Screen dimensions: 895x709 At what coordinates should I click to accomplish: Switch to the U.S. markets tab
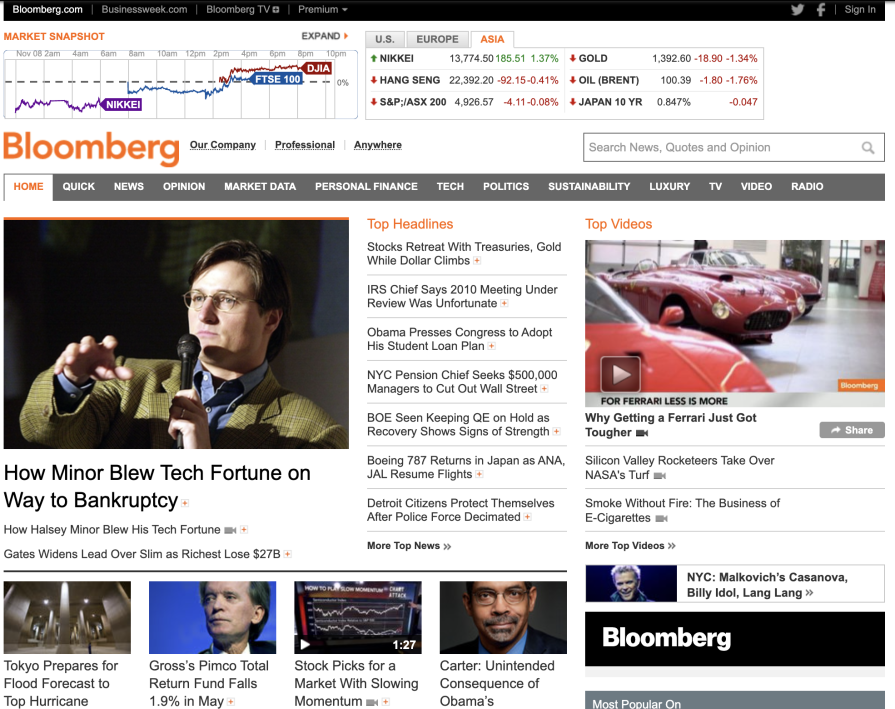pos(384,39)
